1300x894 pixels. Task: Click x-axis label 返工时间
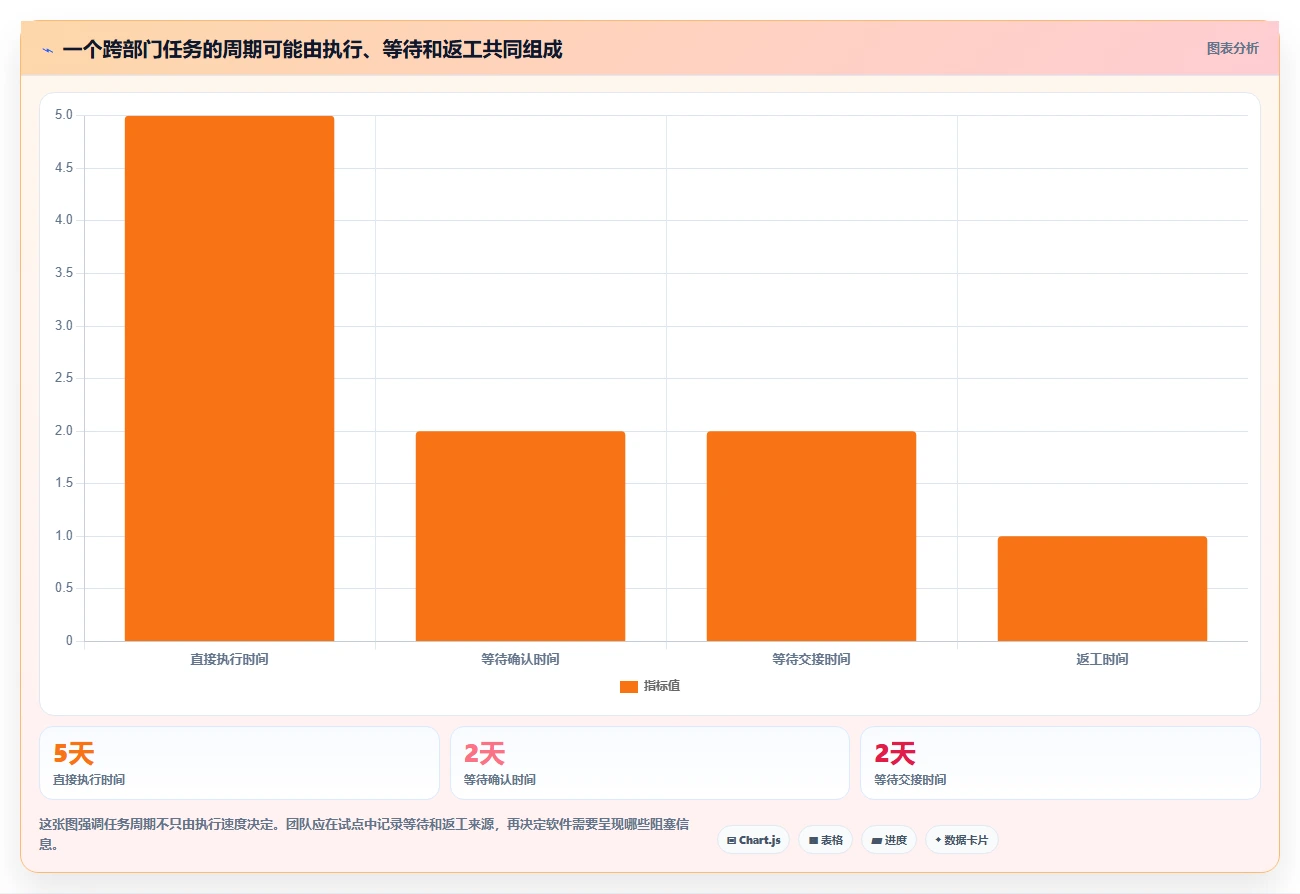(1102, 659)
